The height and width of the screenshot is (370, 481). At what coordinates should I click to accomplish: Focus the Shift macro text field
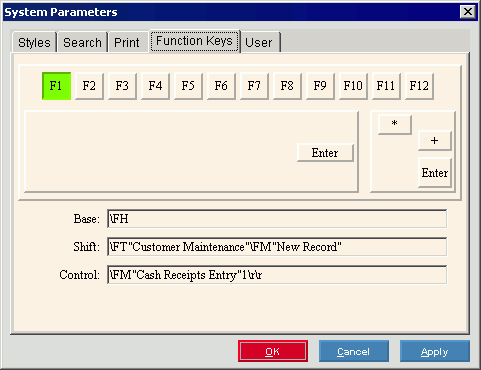pyautogui.click(x=277, y=247)
